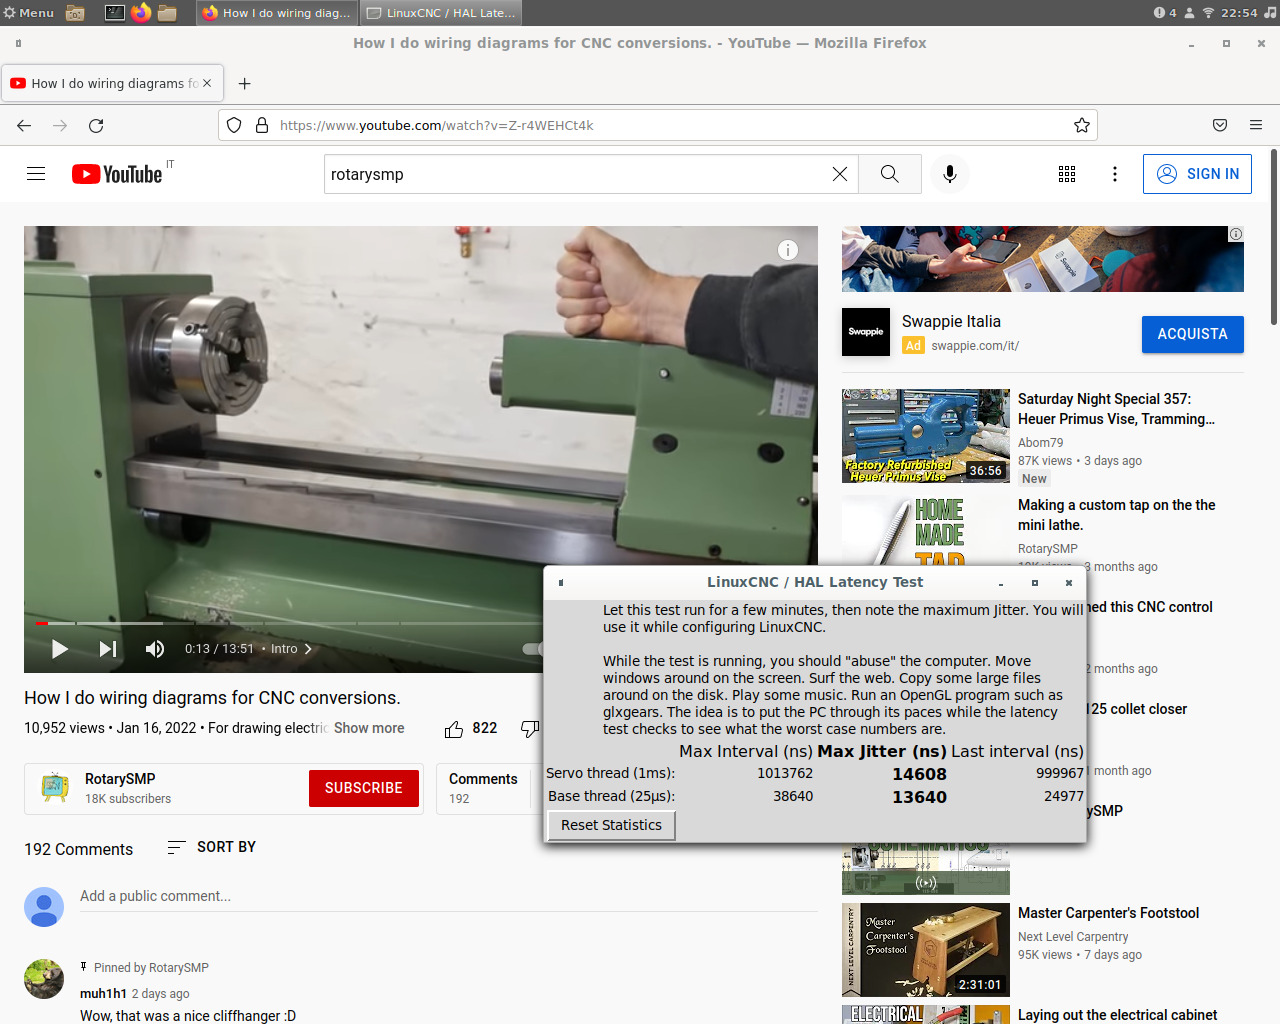Expand description with Show more
Viewport: 1280px width, 1024px height.
369,728
